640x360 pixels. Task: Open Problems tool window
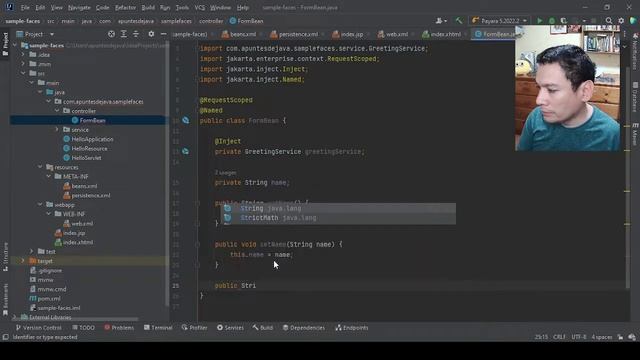point(119,328)
